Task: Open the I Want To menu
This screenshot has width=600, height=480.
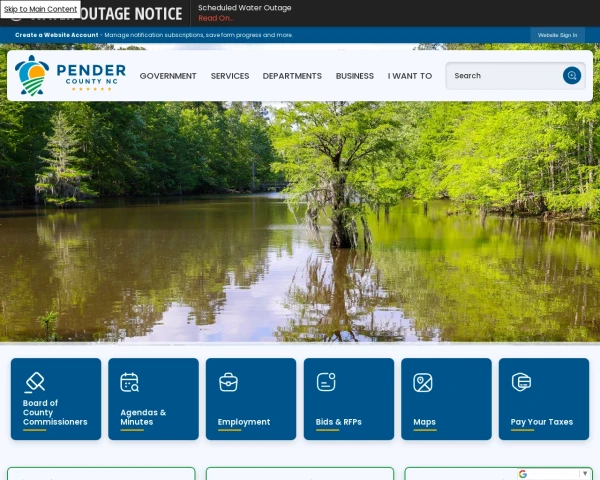Action: [410, 76]
